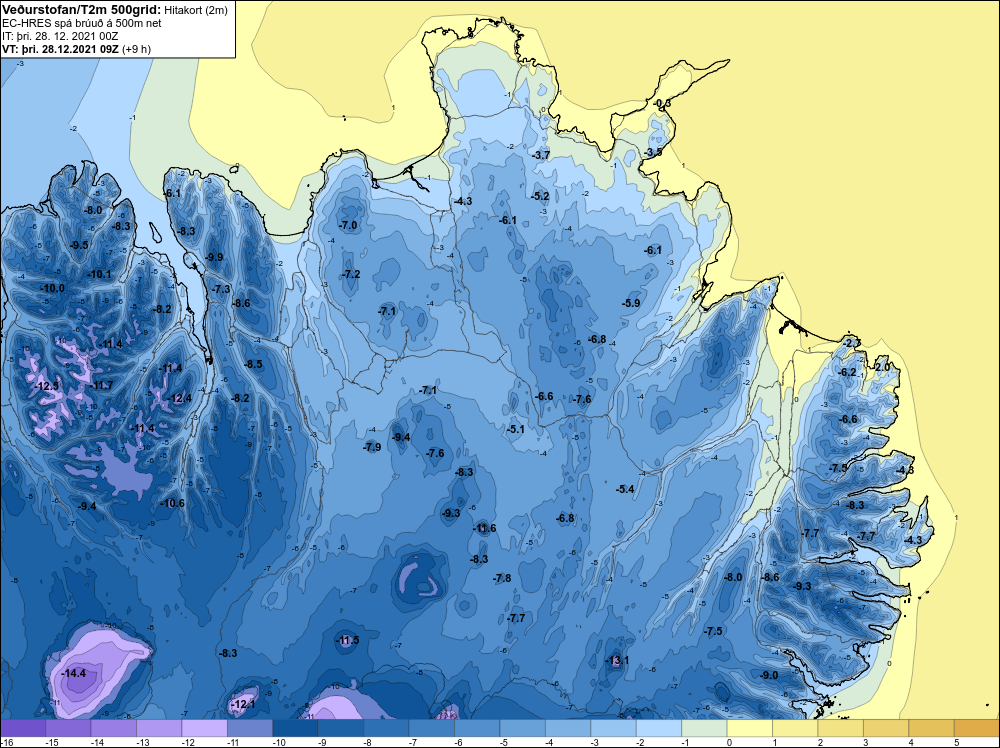Click legend swatch between 4 and 5
Viewport: 1000px width, 748px height.
(x=932, y=728)
